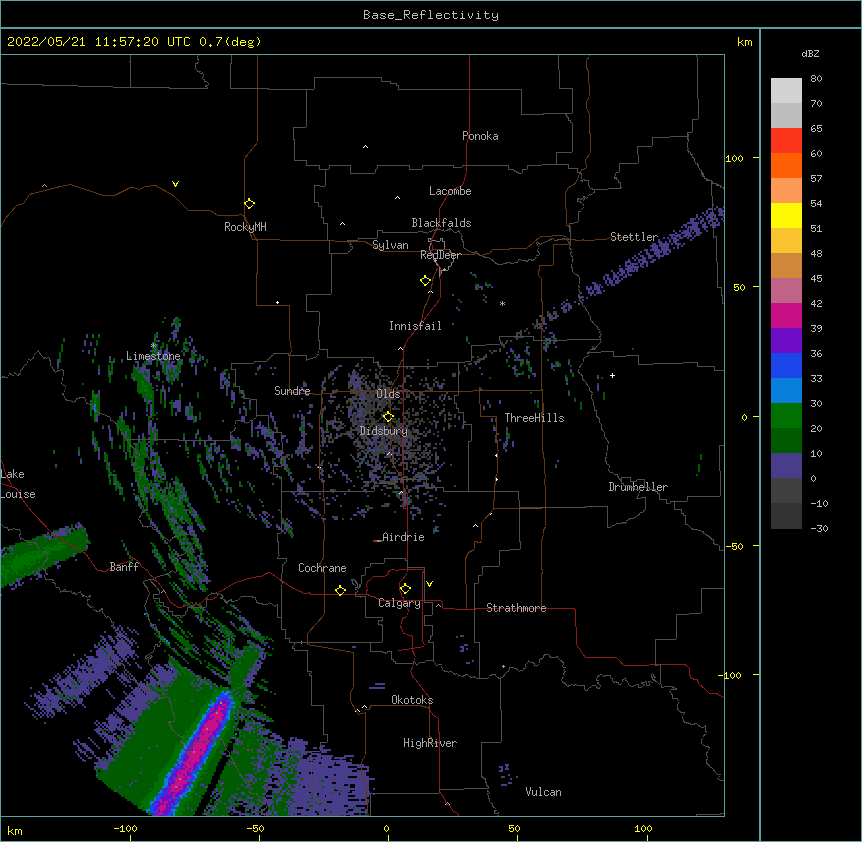862x842 pixels.
Task: Click the yellow diamond marker below Cochrane
Action: pos(340,590)
